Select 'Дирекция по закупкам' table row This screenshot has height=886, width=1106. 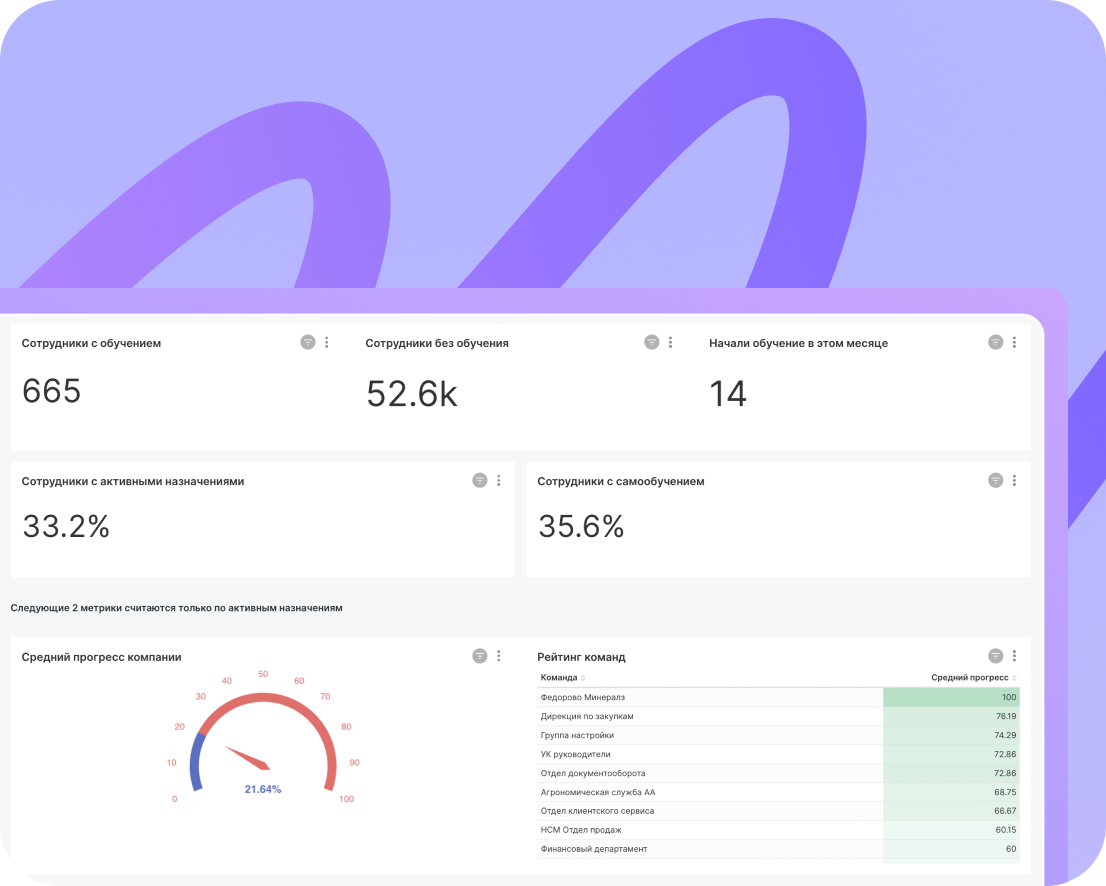coord(587,716)
